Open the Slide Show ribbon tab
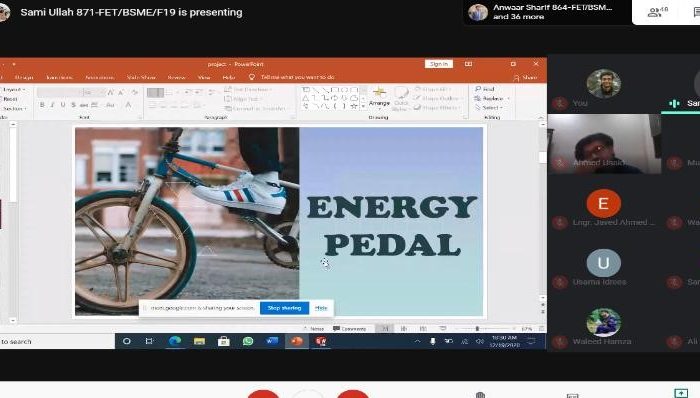700x398 pixels. point(141,77)
